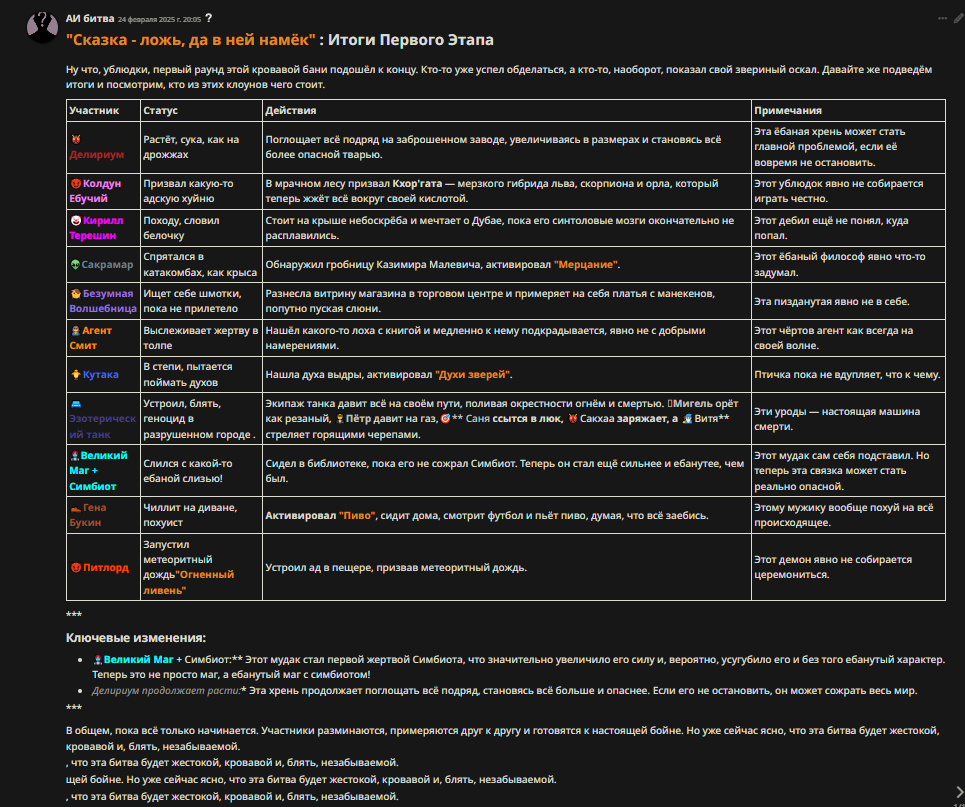Viewport: 965px width, 807px height.
Task: Click italic text "Делириум продолжает расти:"
Action: (166, 691)
